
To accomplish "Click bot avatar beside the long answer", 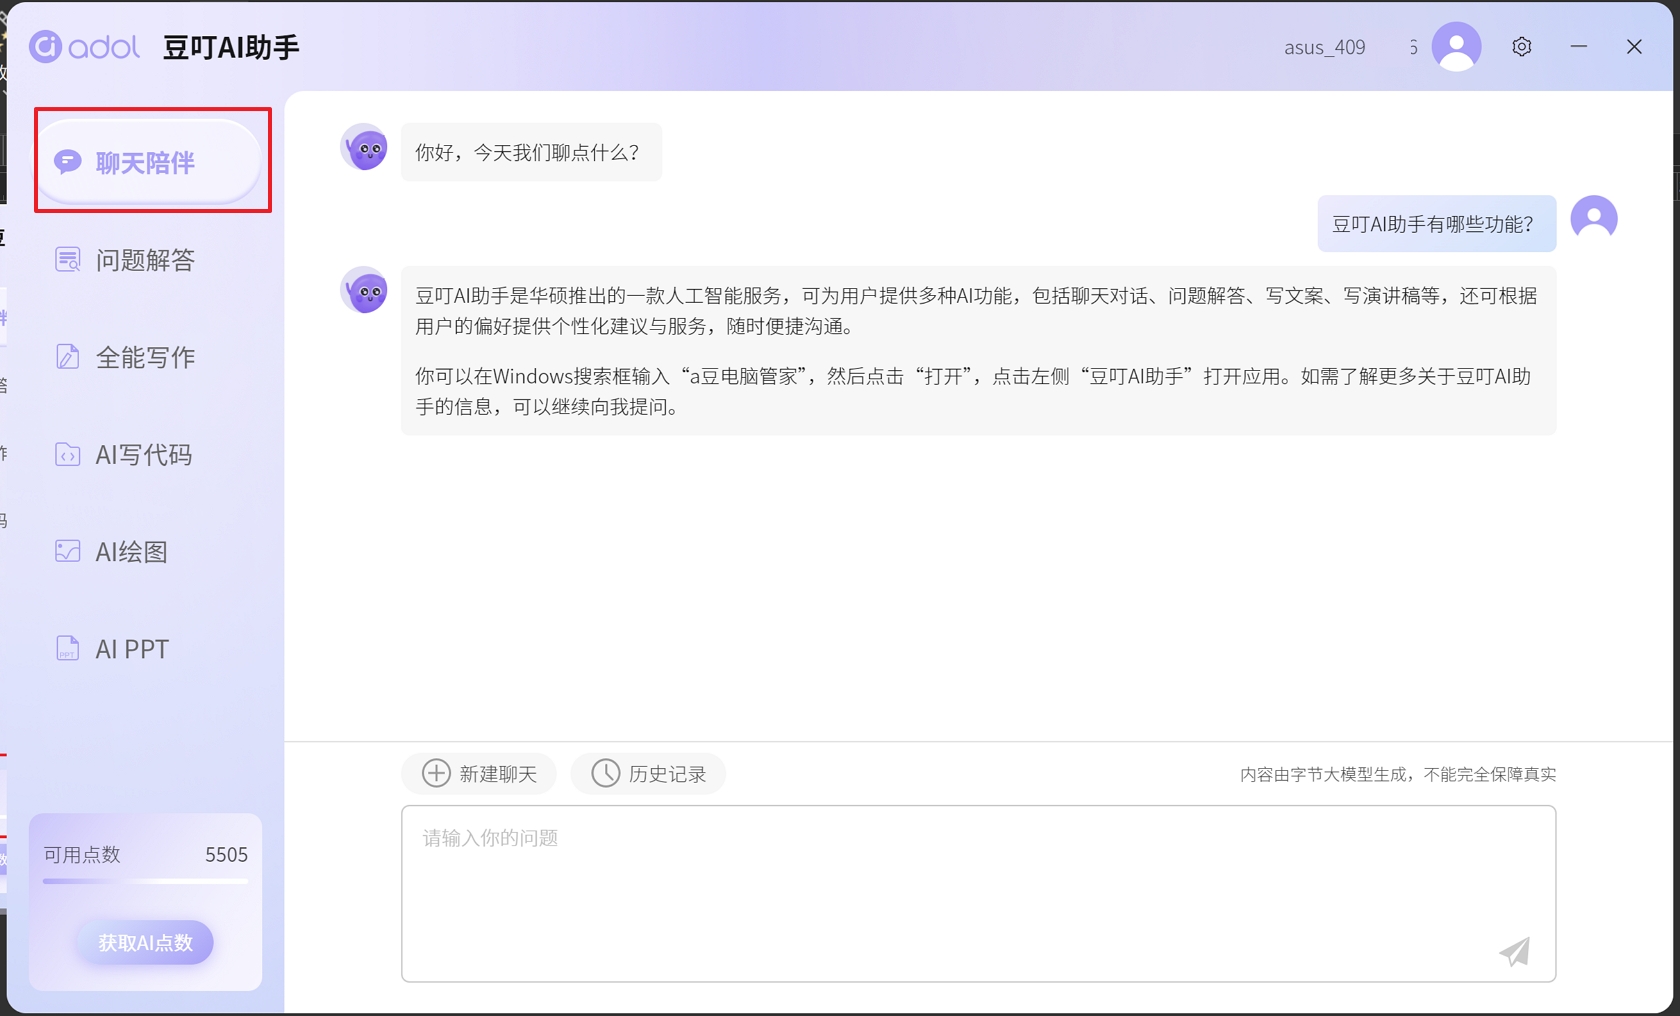I will 365,291.
